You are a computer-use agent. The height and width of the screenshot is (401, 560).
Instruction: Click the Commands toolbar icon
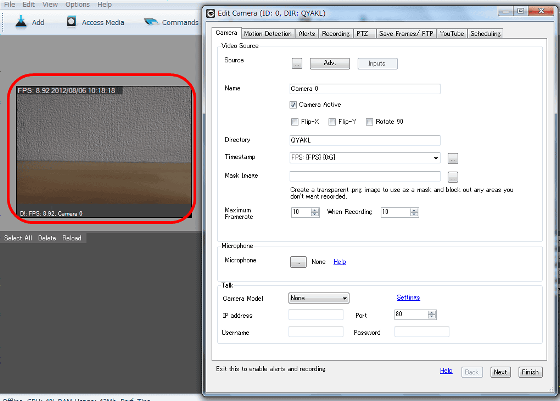(151, 22)
